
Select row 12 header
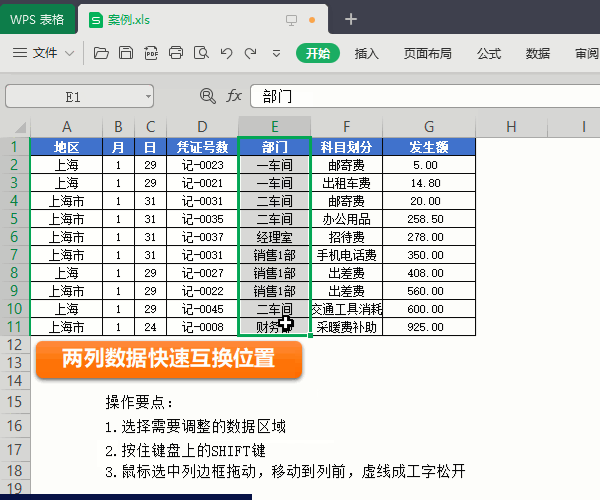coord(15,345)
